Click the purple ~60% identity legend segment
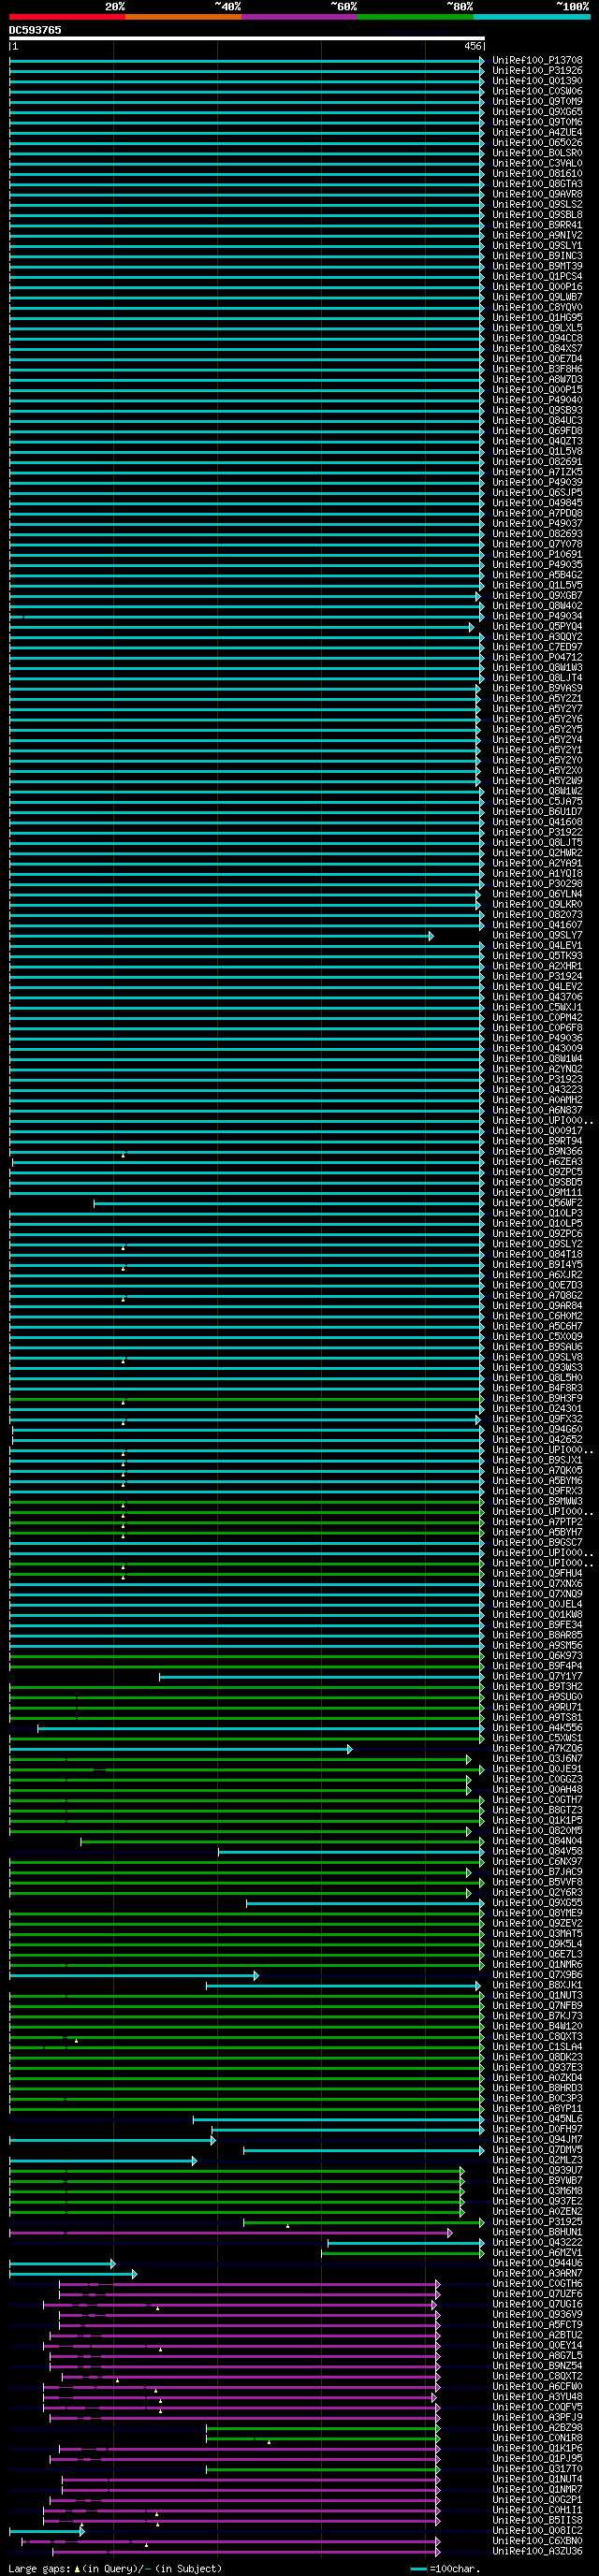Viewport: 599px width, 2576px height. (x=299, y=17)
